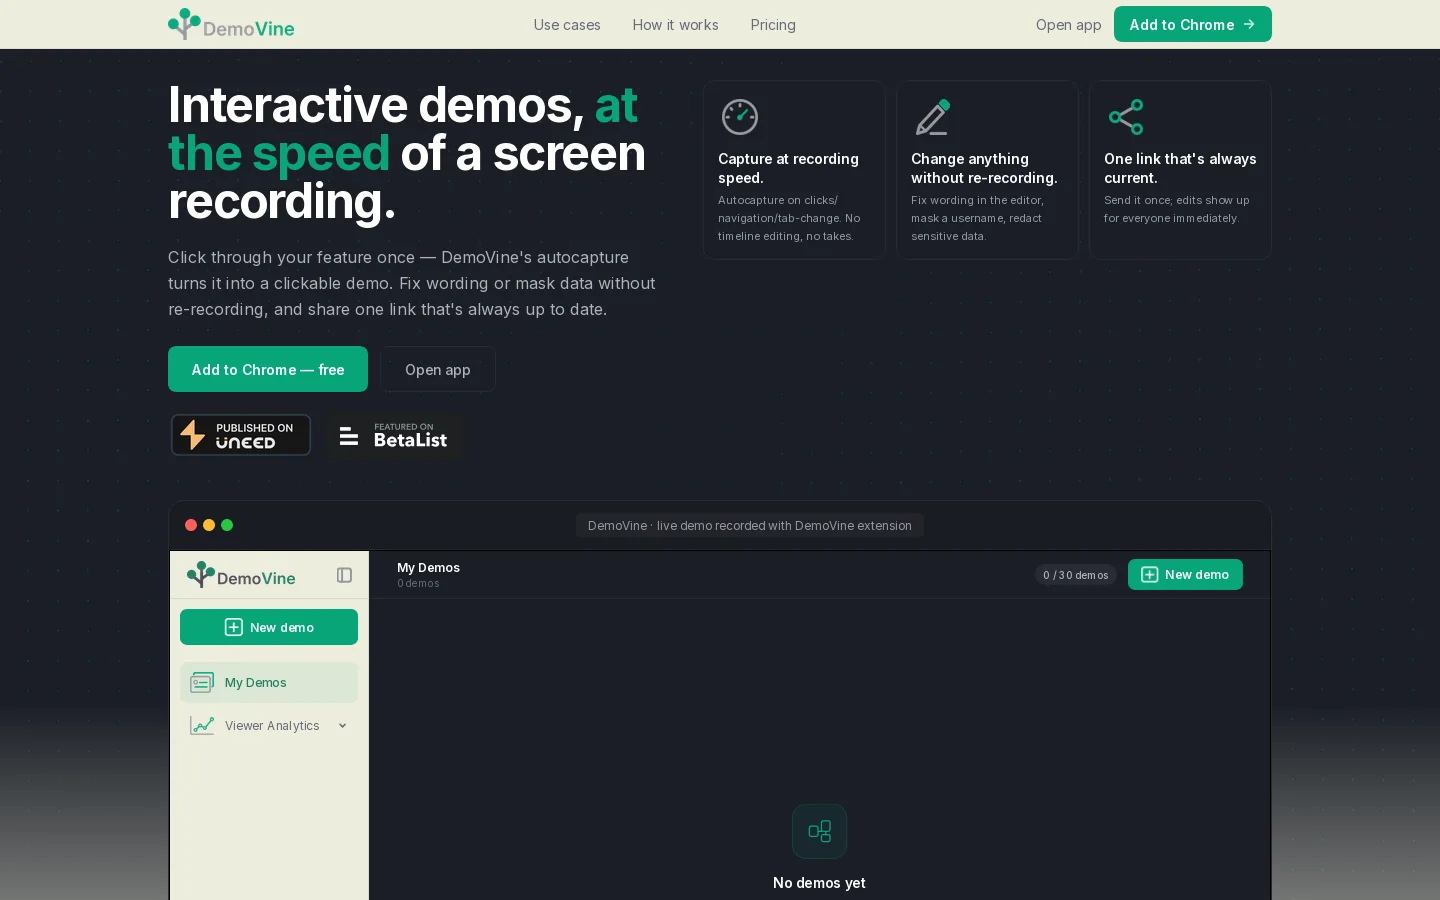This screenshot has width=1440, height=900.
Task: Open the Featured on BetaList badge
Action: click(395, 435)
